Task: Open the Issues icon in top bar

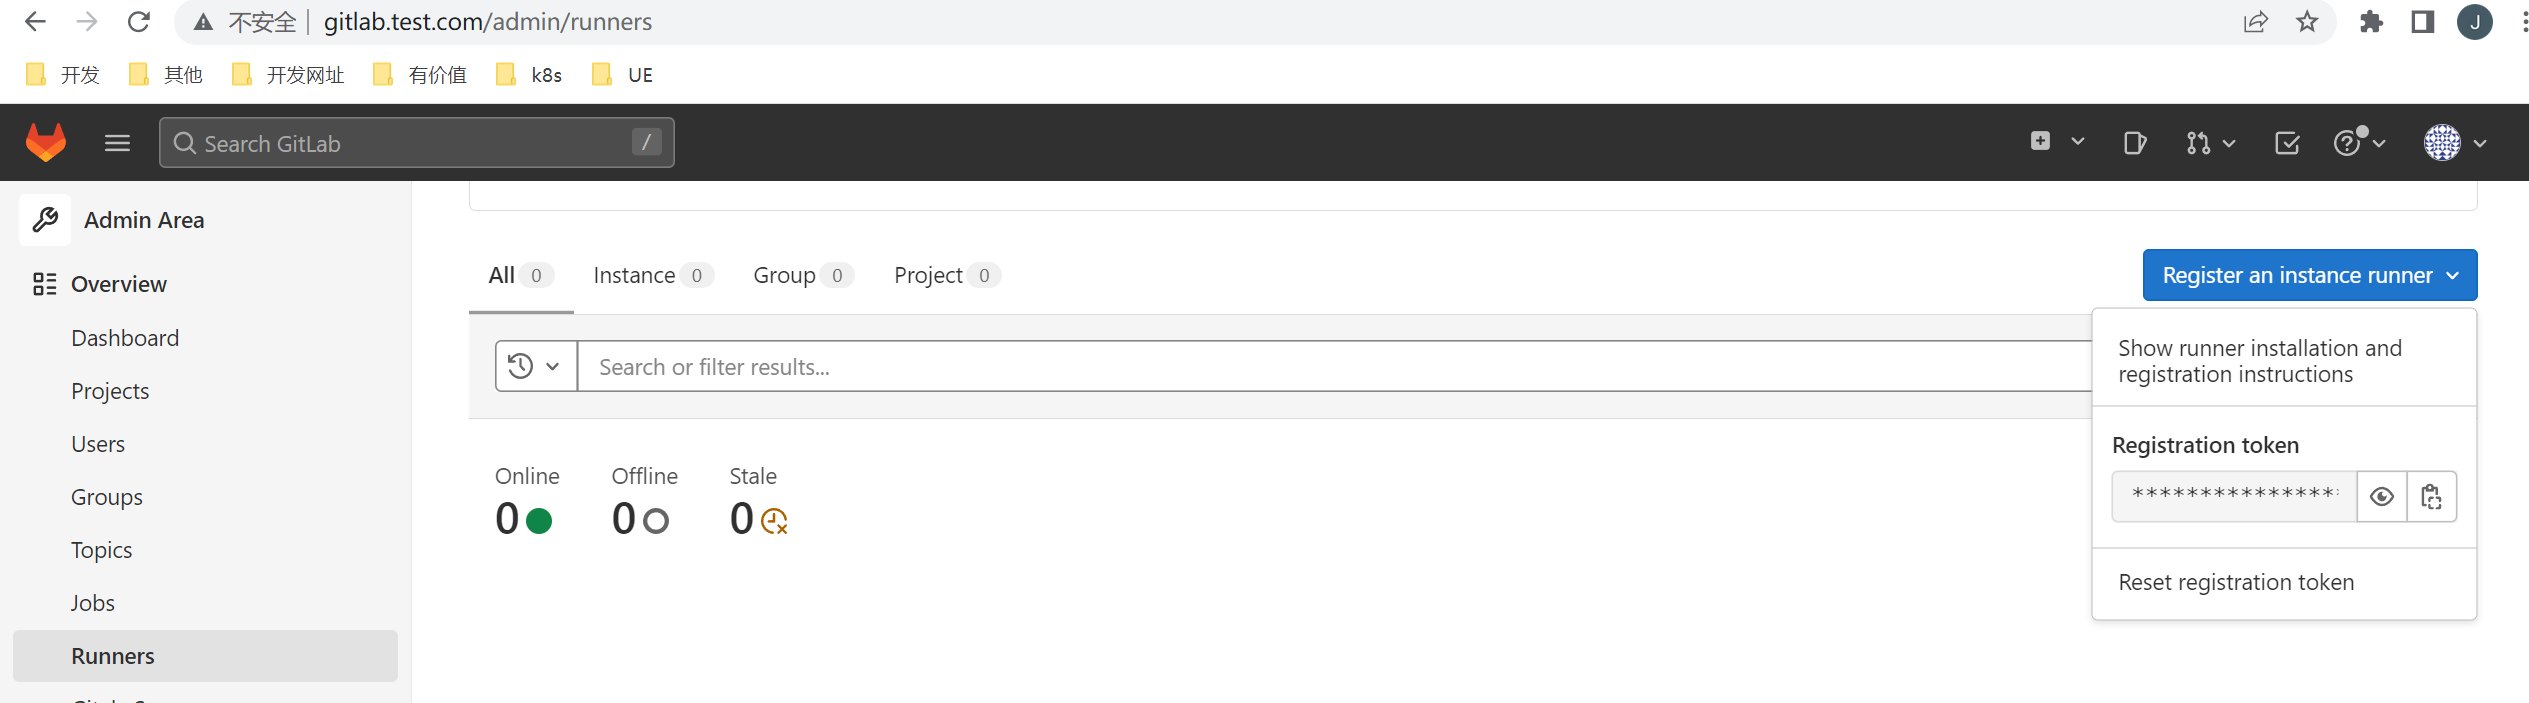Action: (2134, 143)
